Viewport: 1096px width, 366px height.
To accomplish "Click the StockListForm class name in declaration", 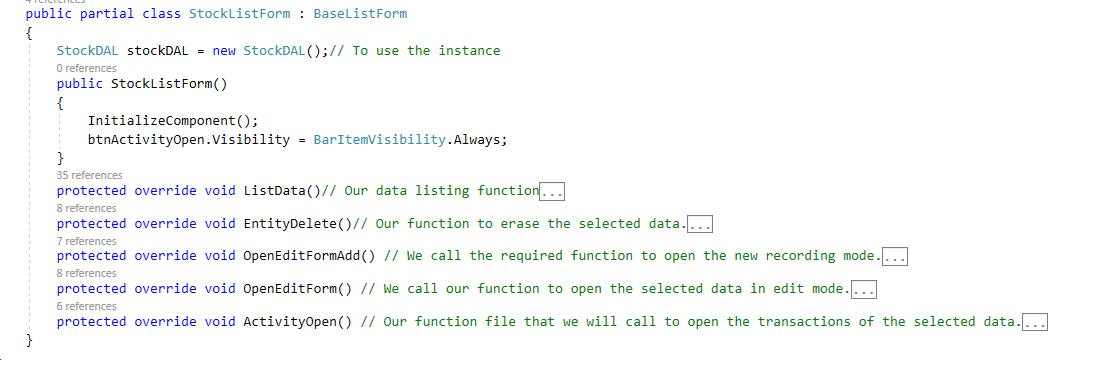I will 239,13.
